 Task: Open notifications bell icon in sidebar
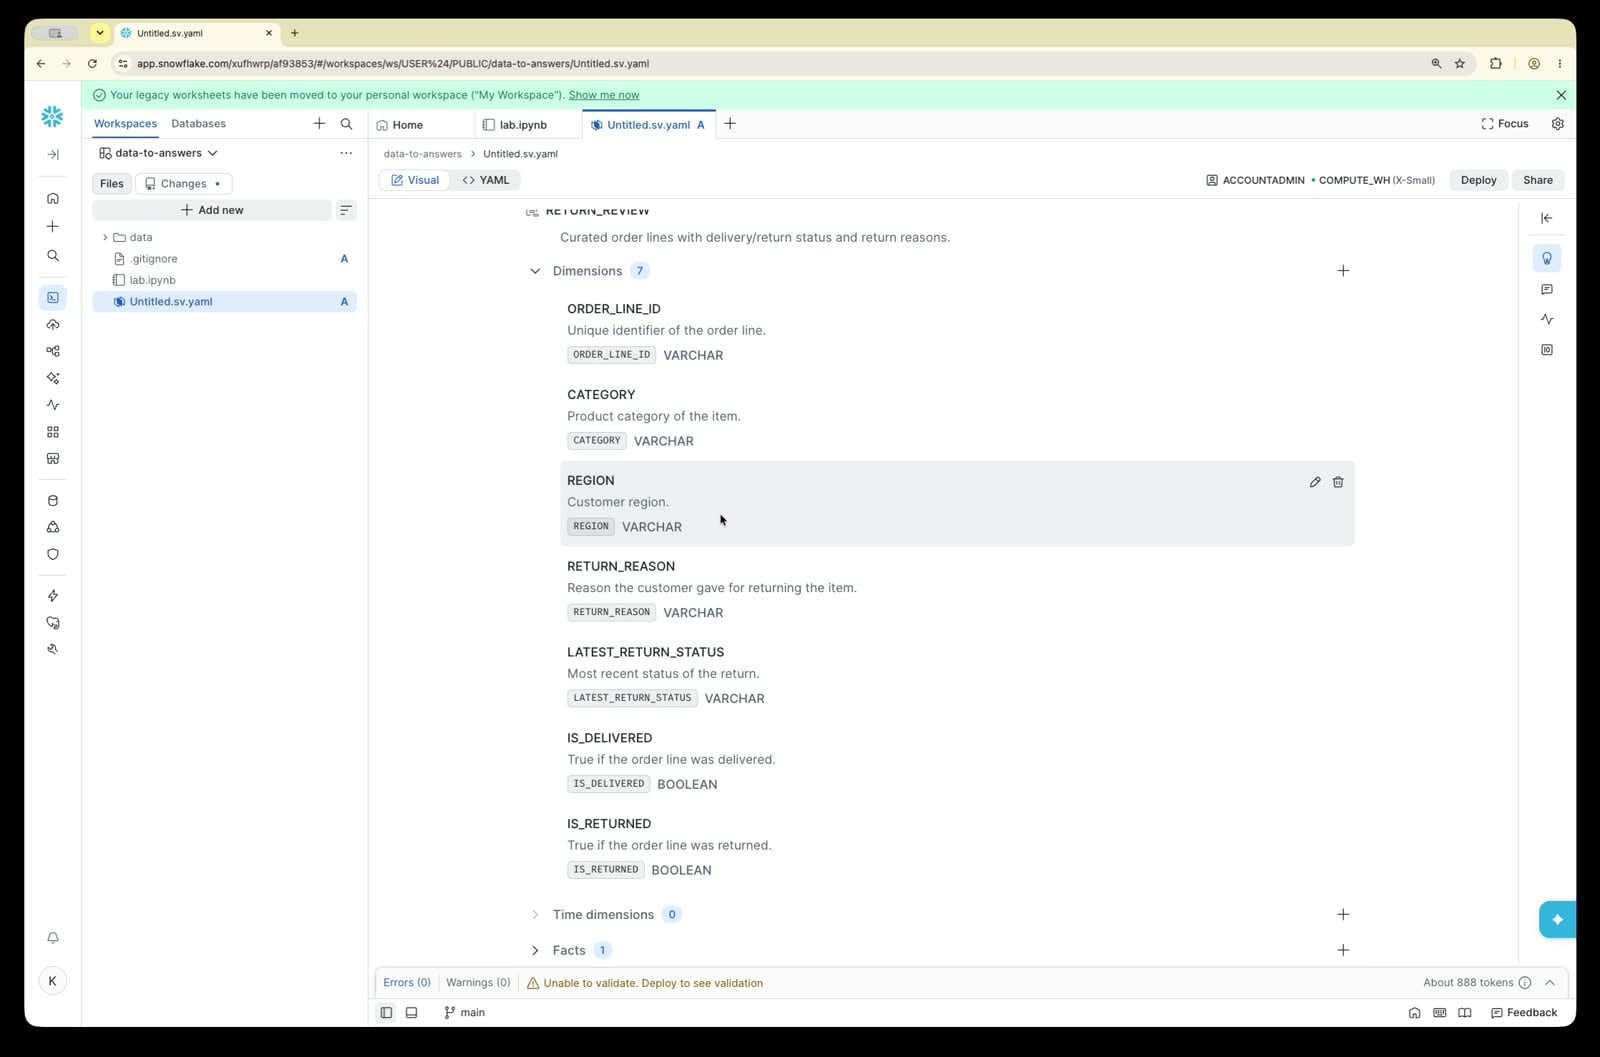click(x=53, y=938)
